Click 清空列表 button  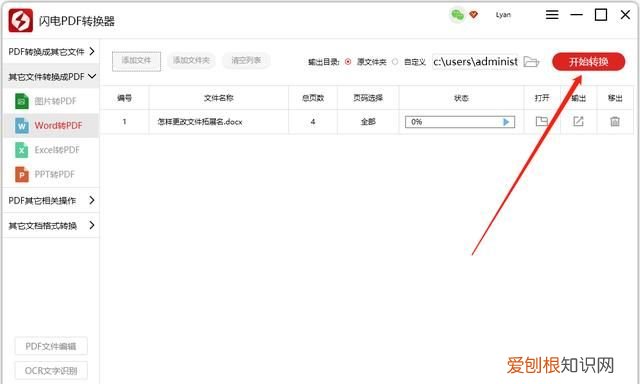(x=246, y=61)
